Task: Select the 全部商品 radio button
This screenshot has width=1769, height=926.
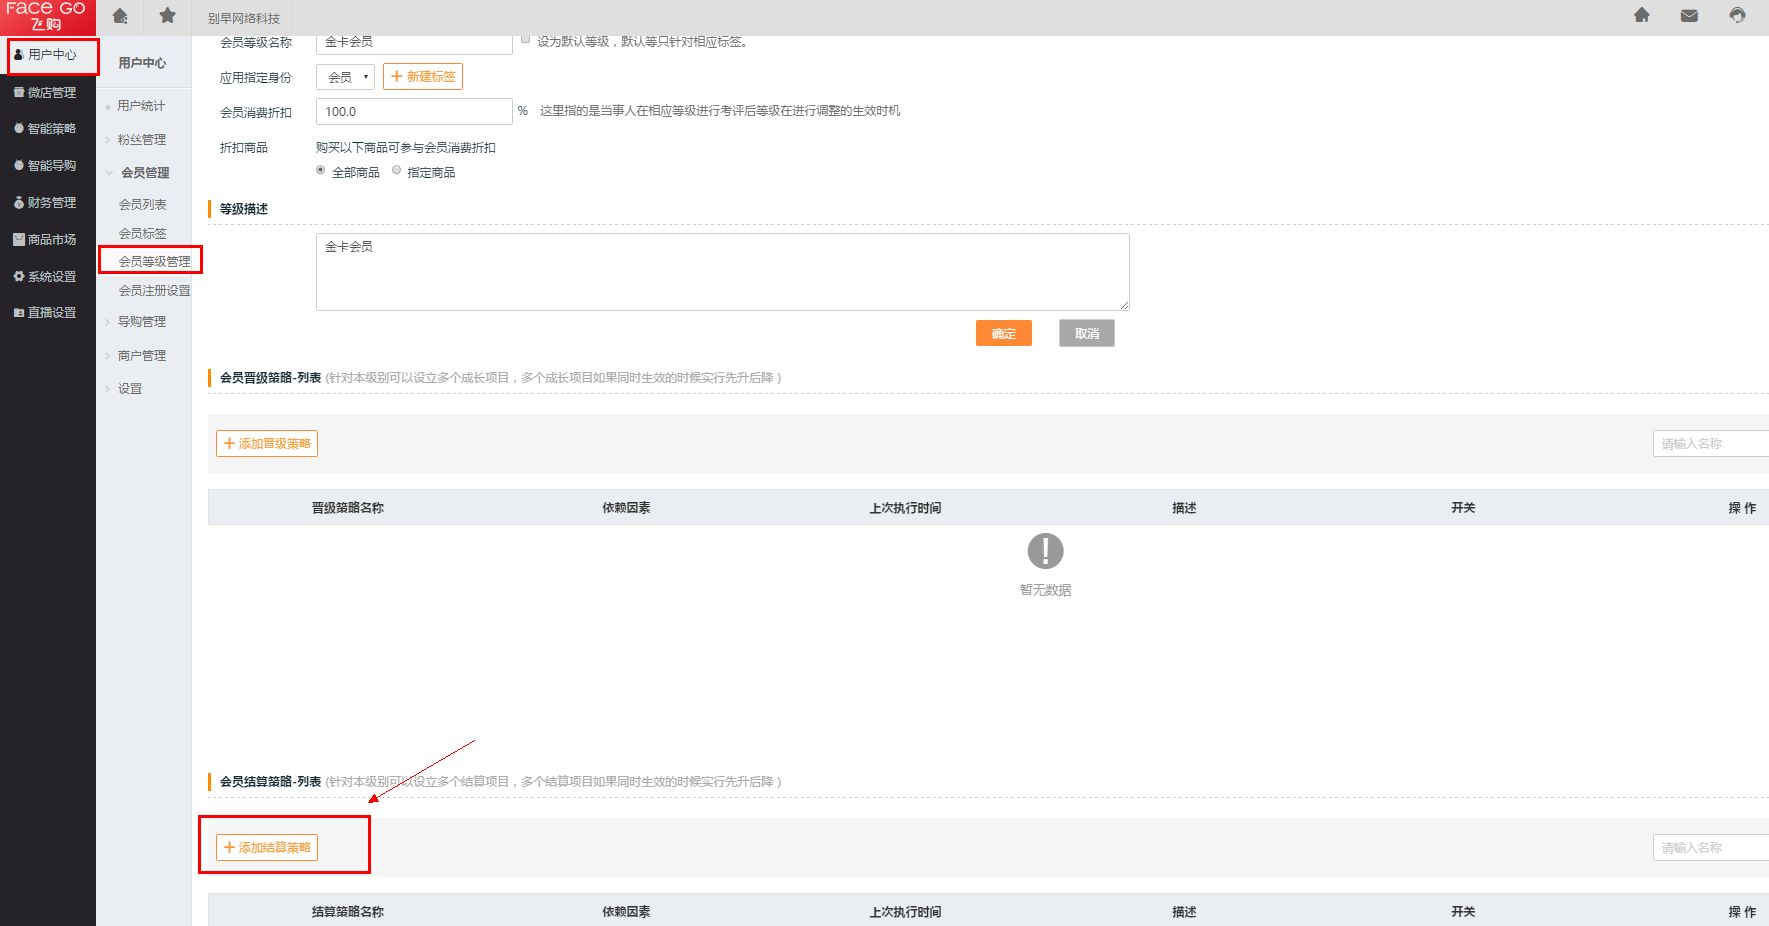Action: tap(321, 170)
